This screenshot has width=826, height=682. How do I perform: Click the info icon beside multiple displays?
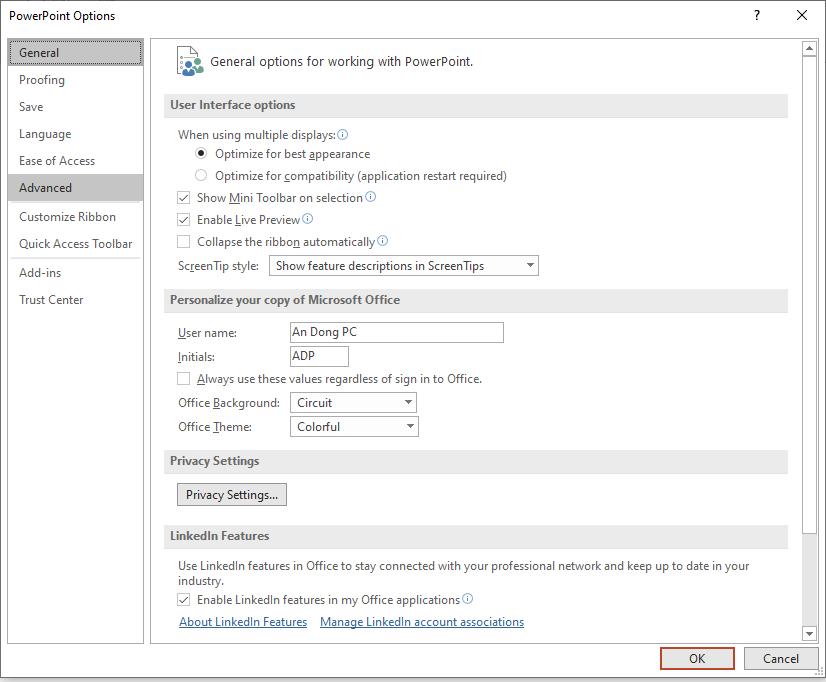[343, 134]
